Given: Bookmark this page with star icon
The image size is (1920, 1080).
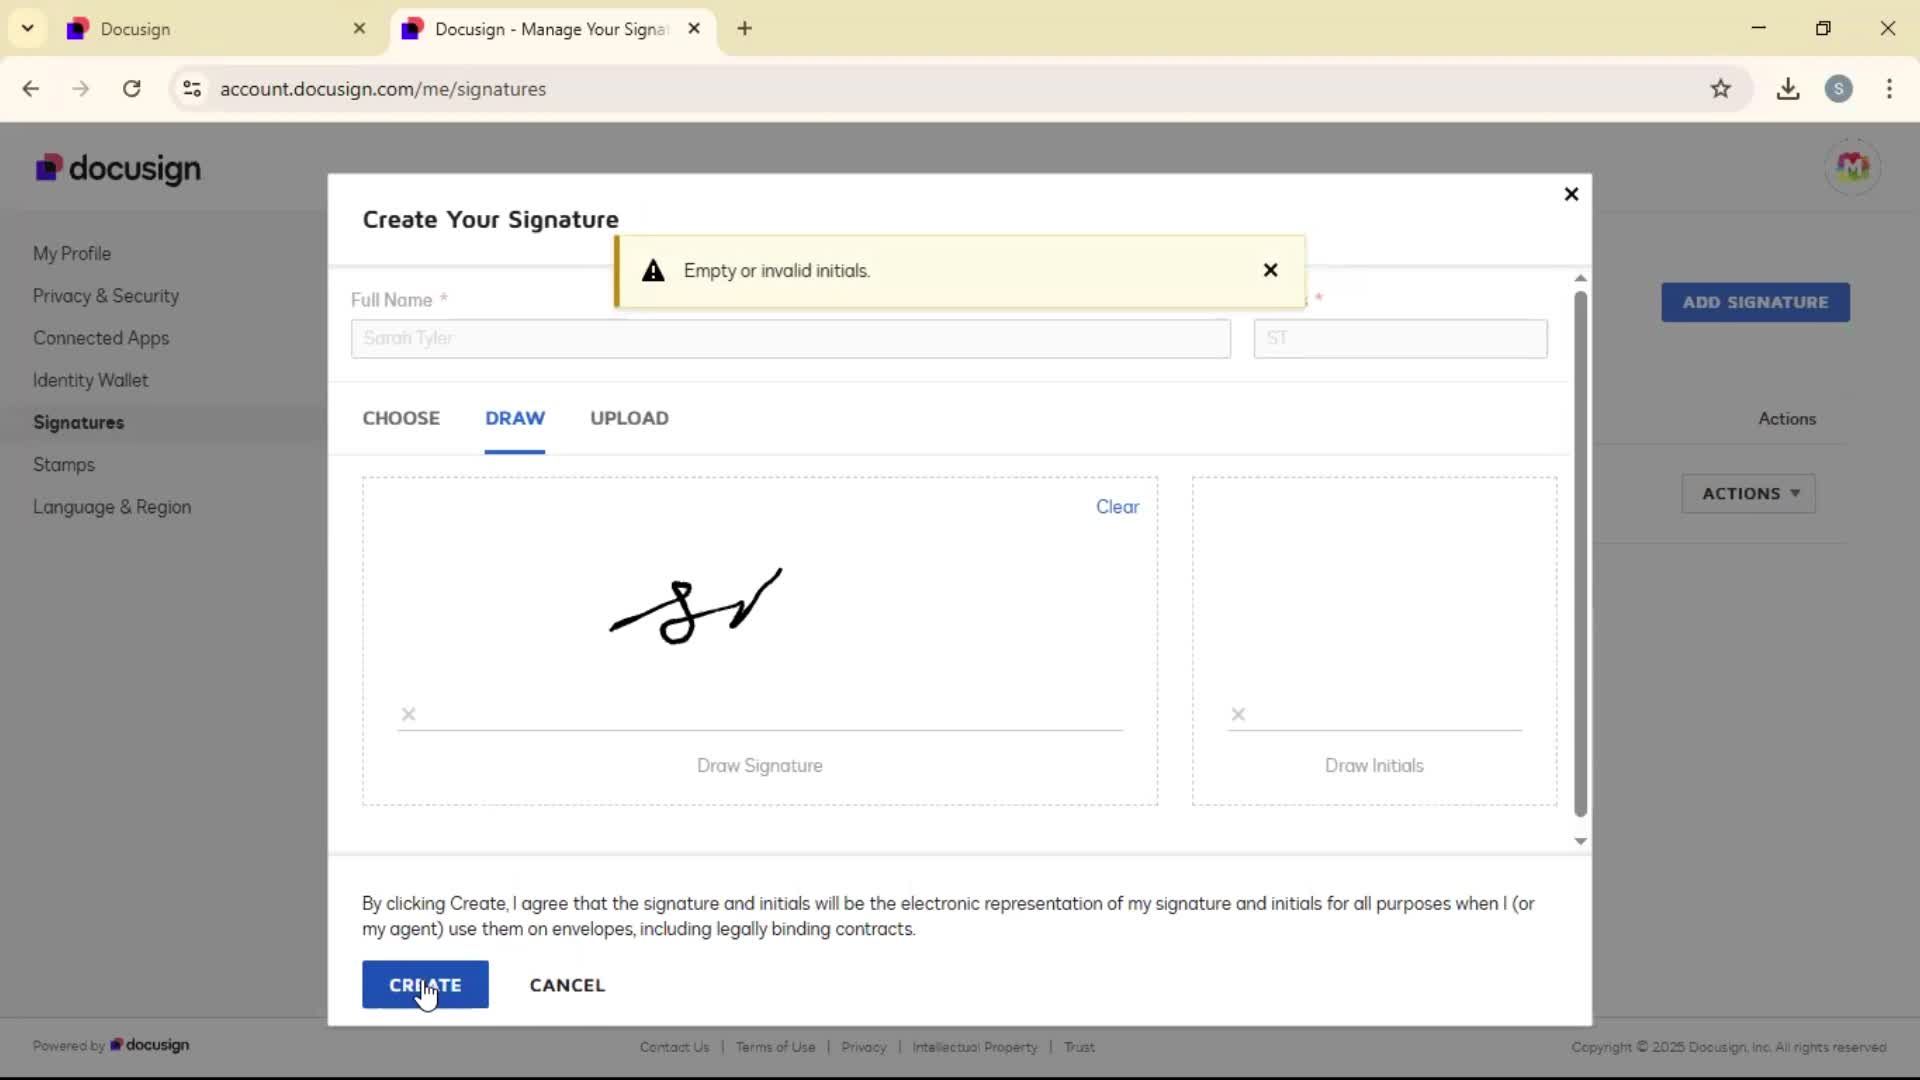Looking at the screenshot, I should point(1720,89).
